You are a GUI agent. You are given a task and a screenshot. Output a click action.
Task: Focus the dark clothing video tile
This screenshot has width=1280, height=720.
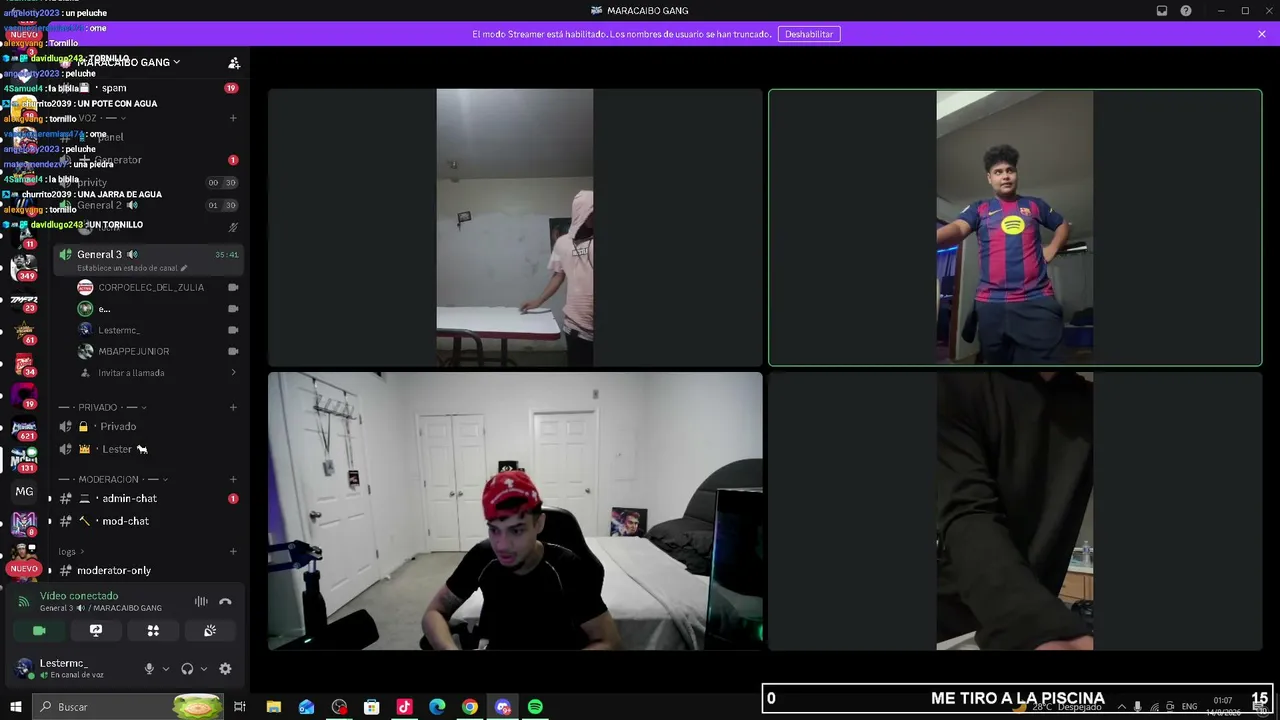pos(1015,511)
